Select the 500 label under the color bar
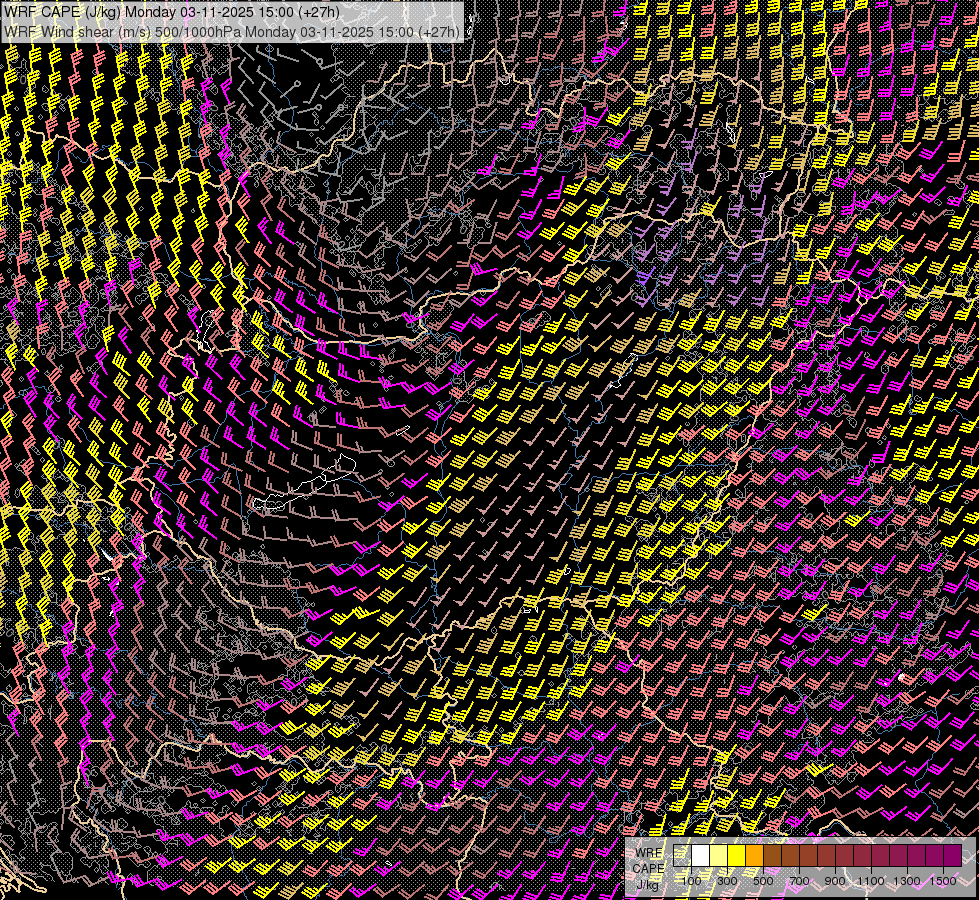The image size is (979, 900). (x=763, y=880)
